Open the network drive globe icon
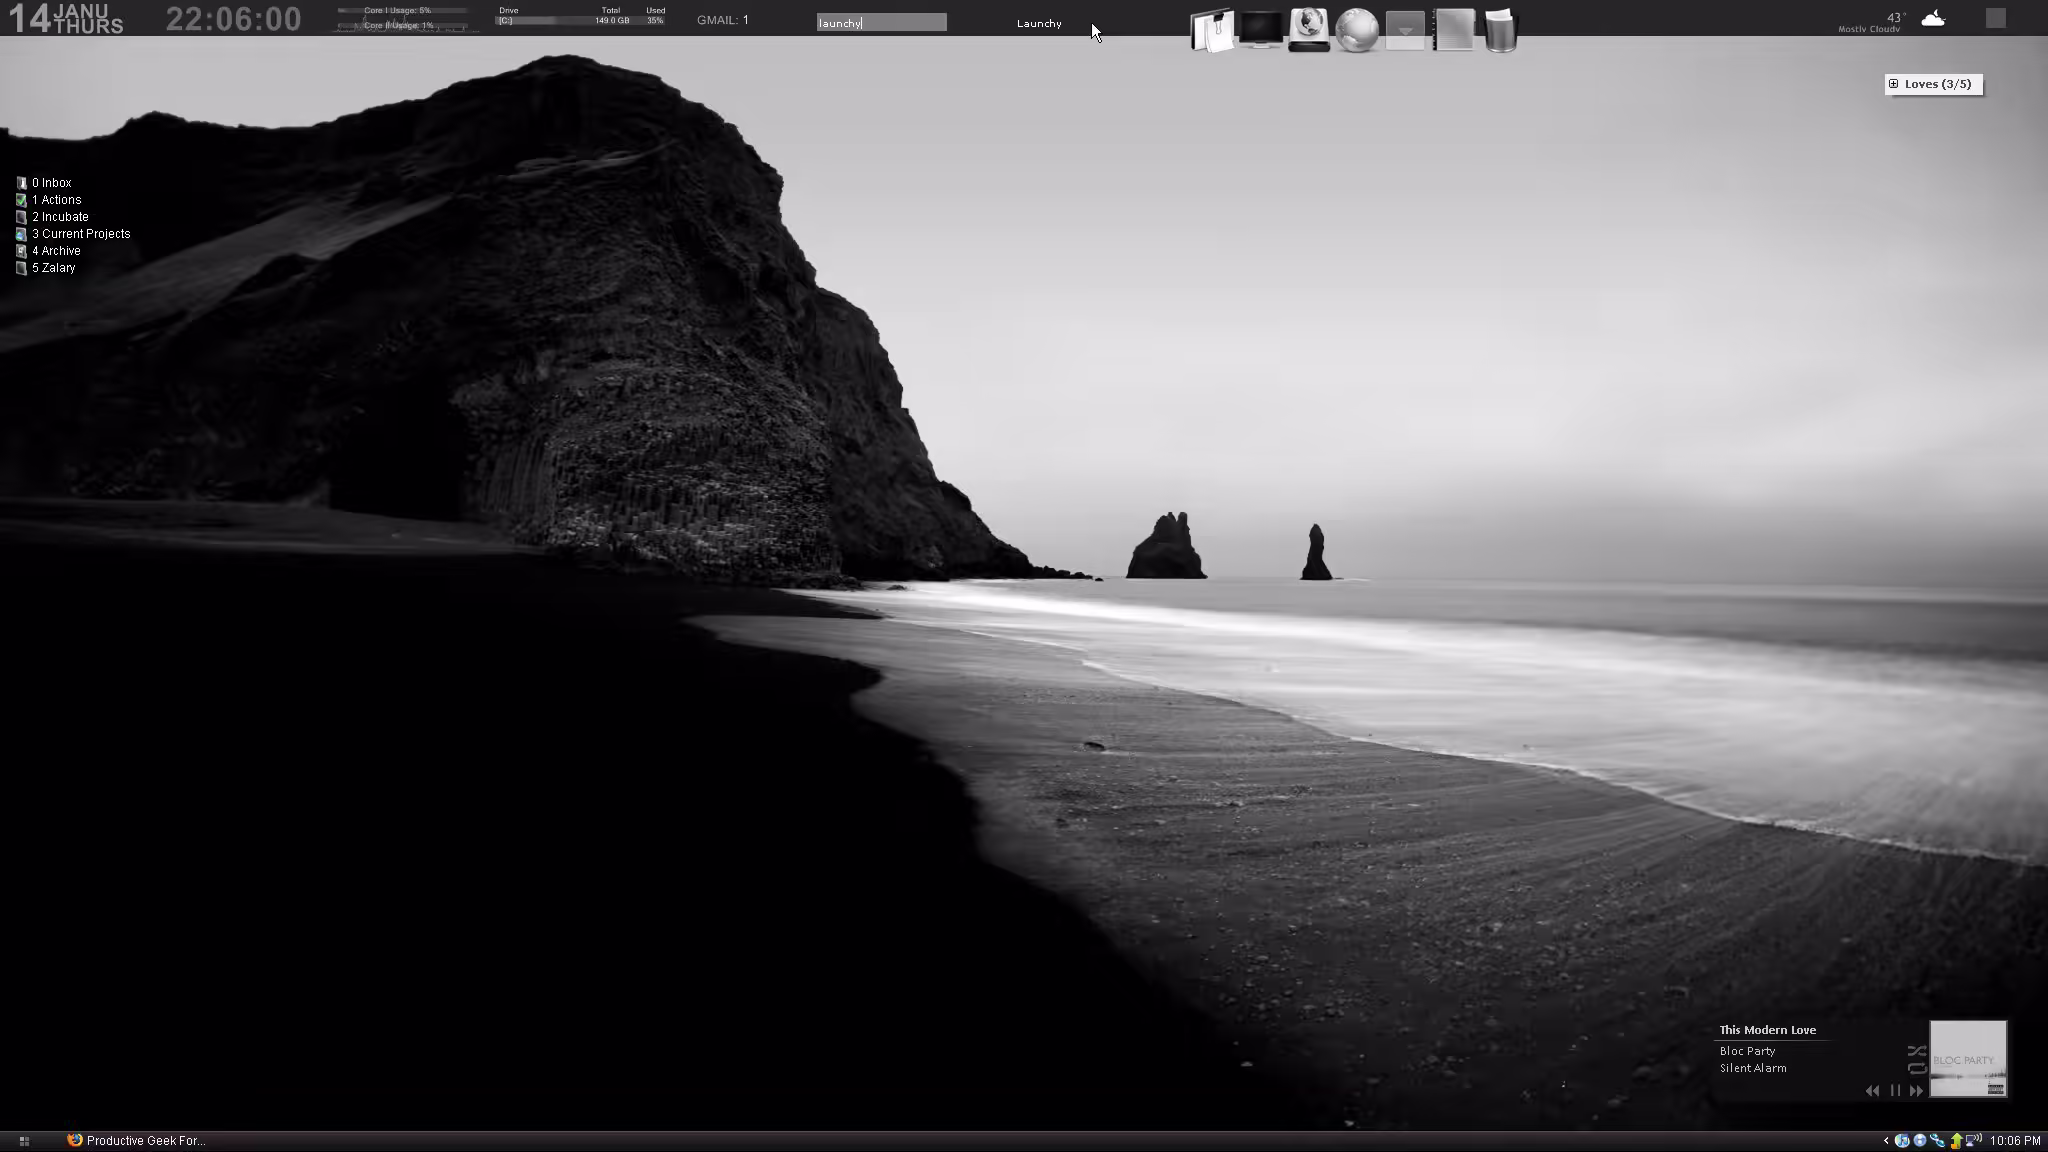This screenshot has height=1152, width=2048. (x=1309, y=29)
